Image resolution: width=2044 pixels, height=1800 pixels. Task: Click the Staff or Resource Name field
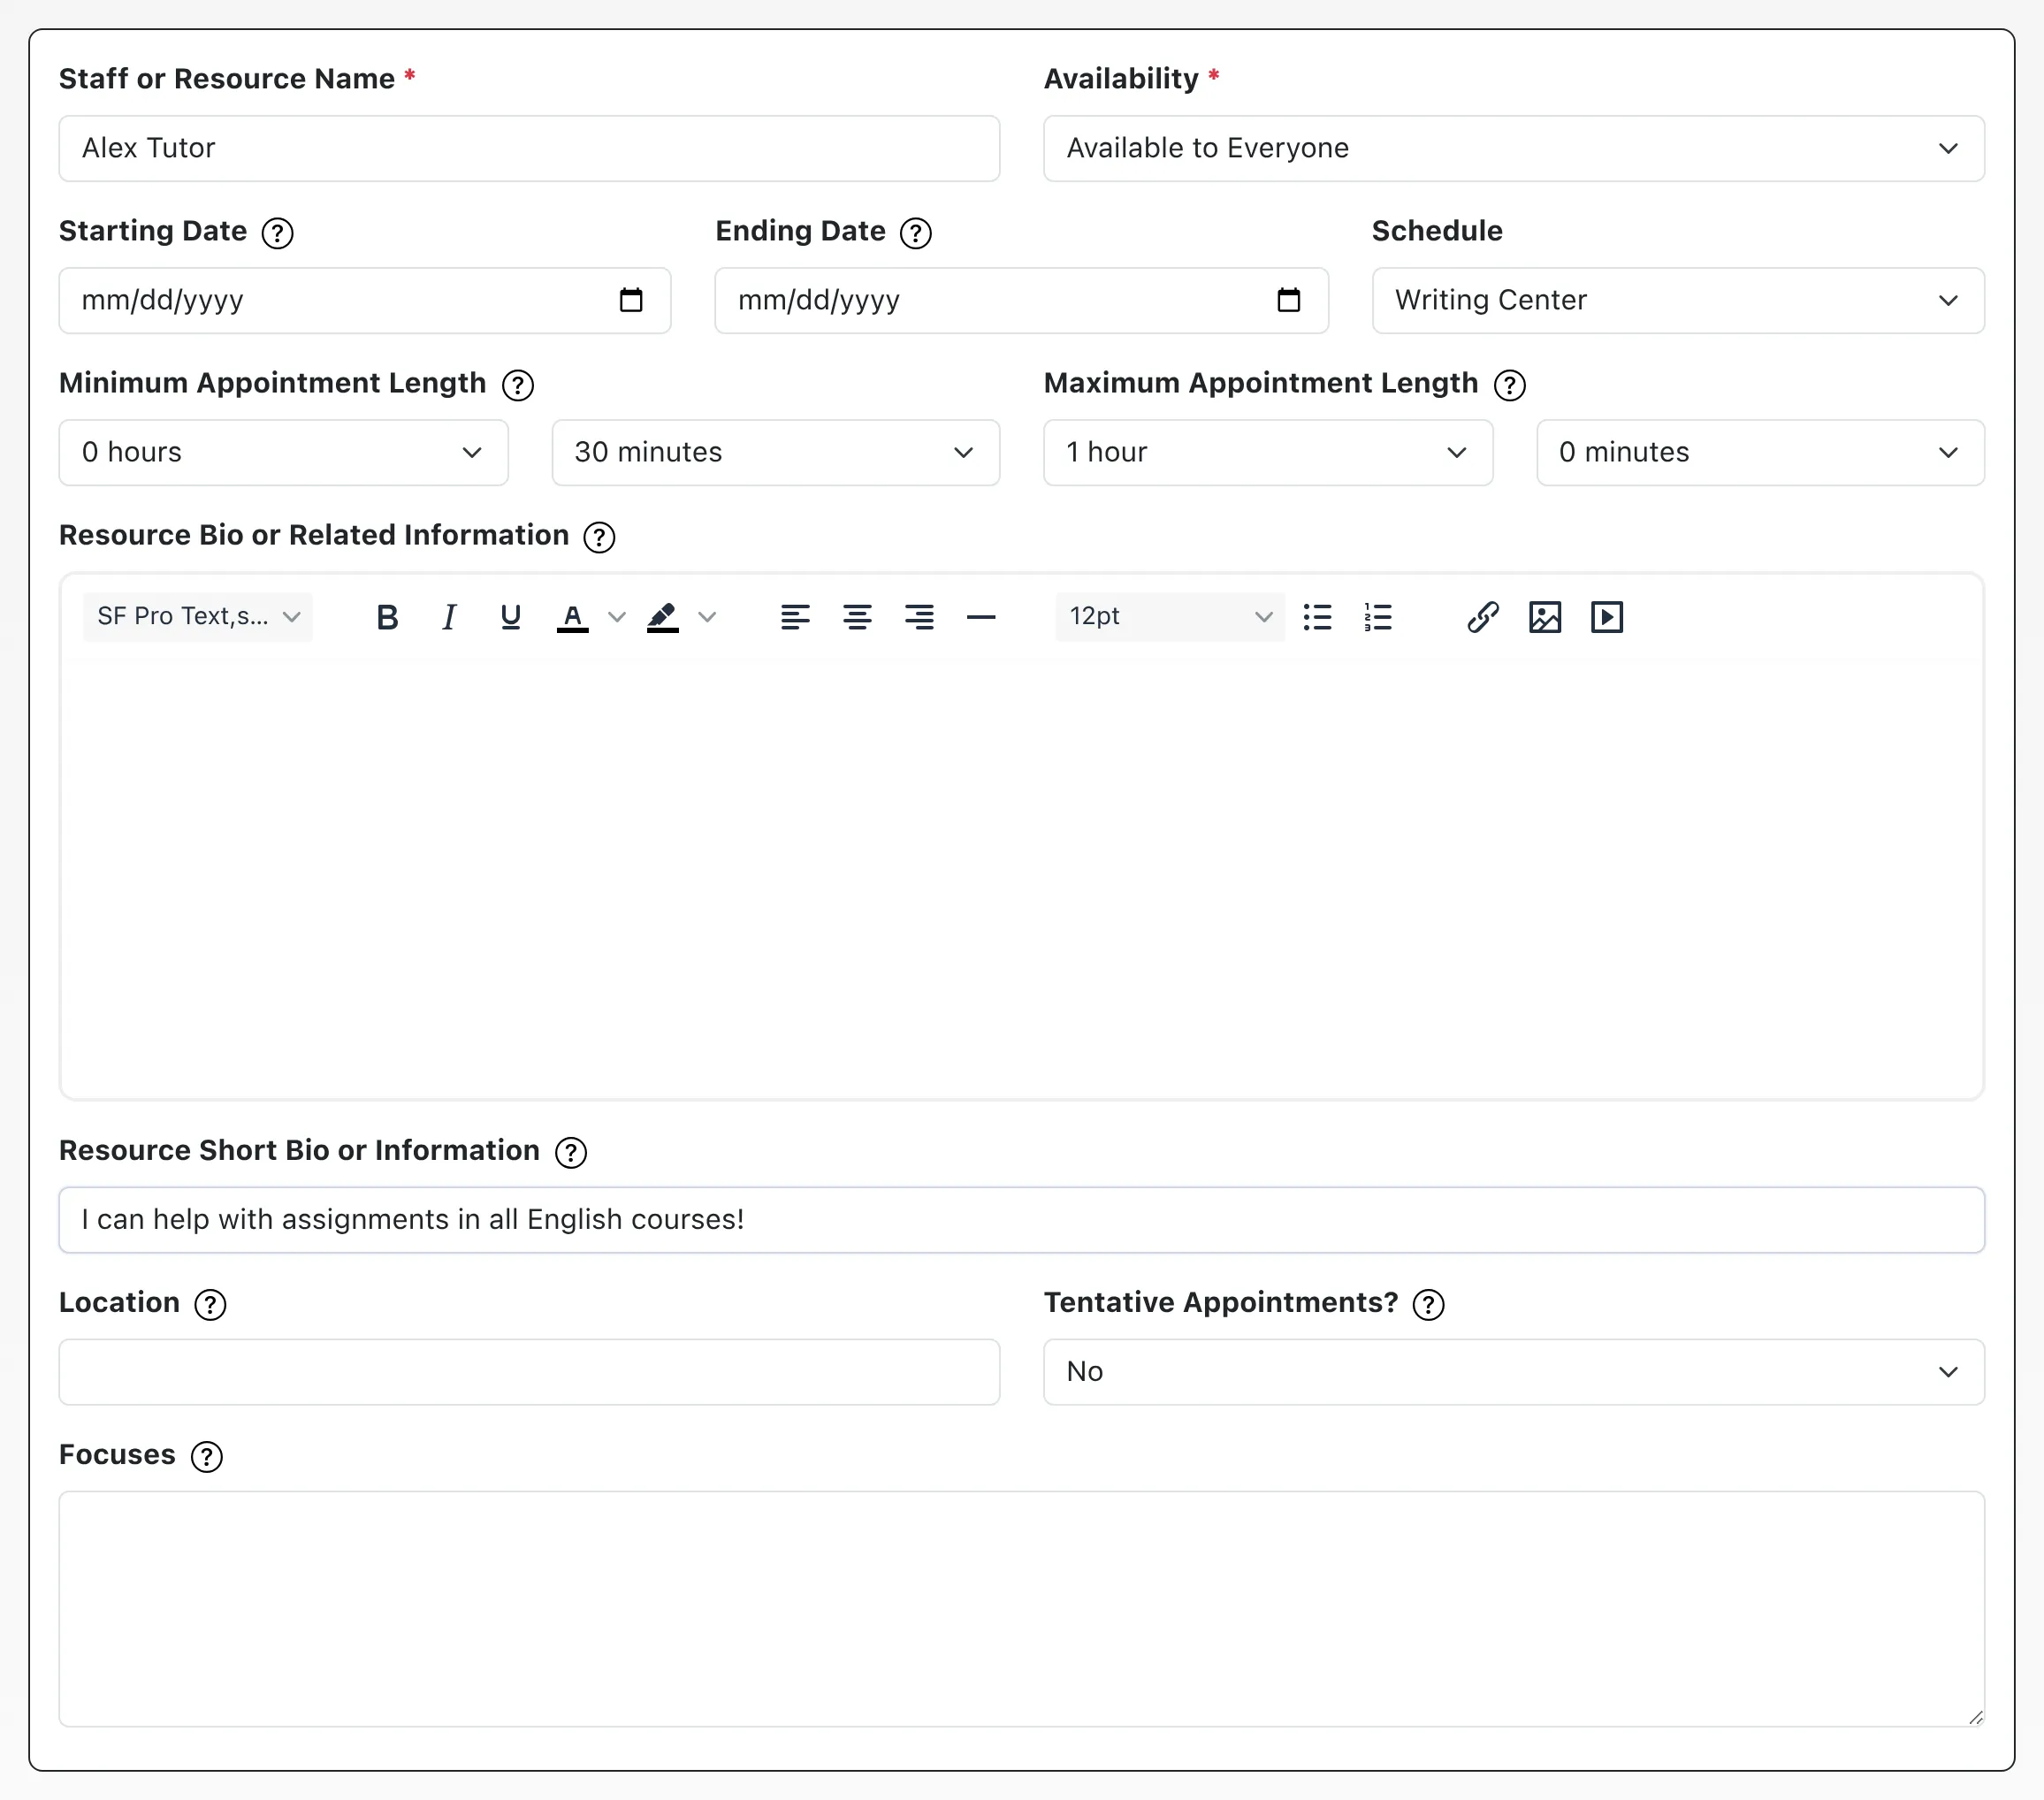[529, 148]
